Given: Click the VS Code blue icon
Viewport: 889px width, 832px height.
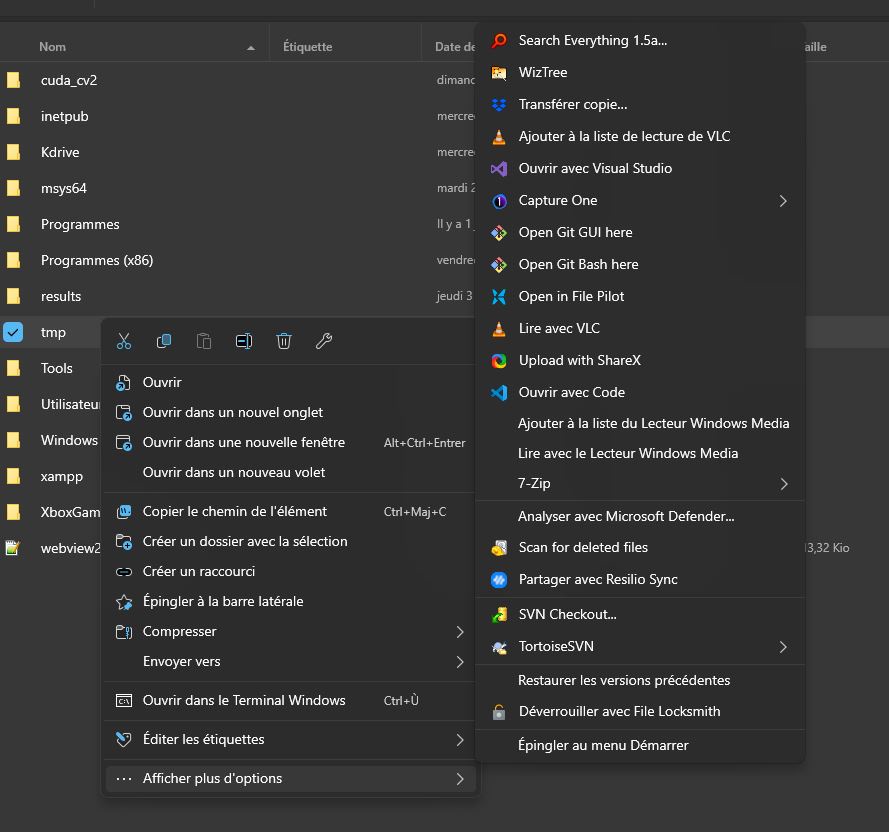Looking at the screenshot, I should click(499, 392).
